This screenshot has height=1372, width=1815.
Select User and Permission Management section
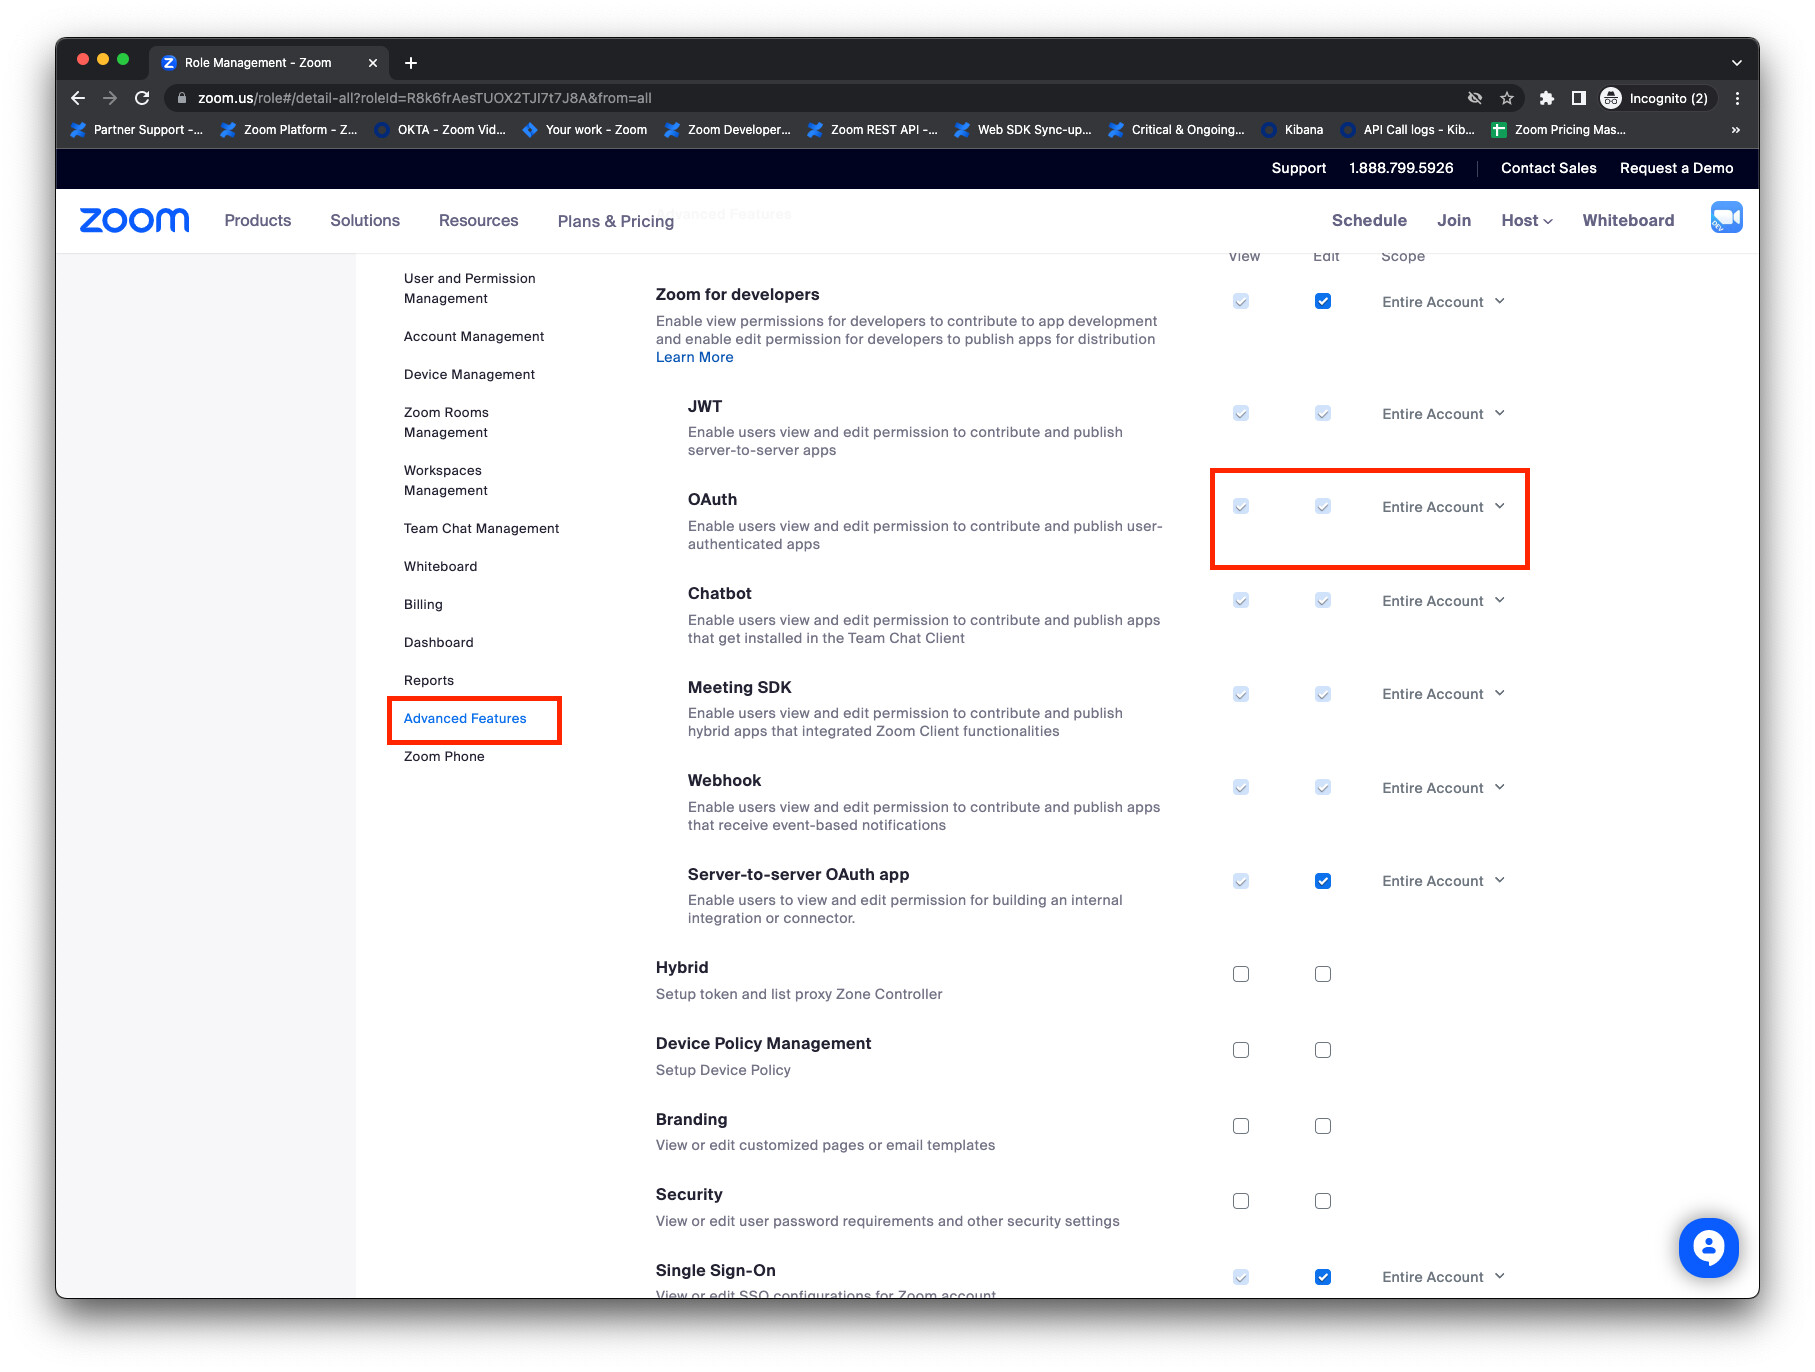[x=470, y=288]
